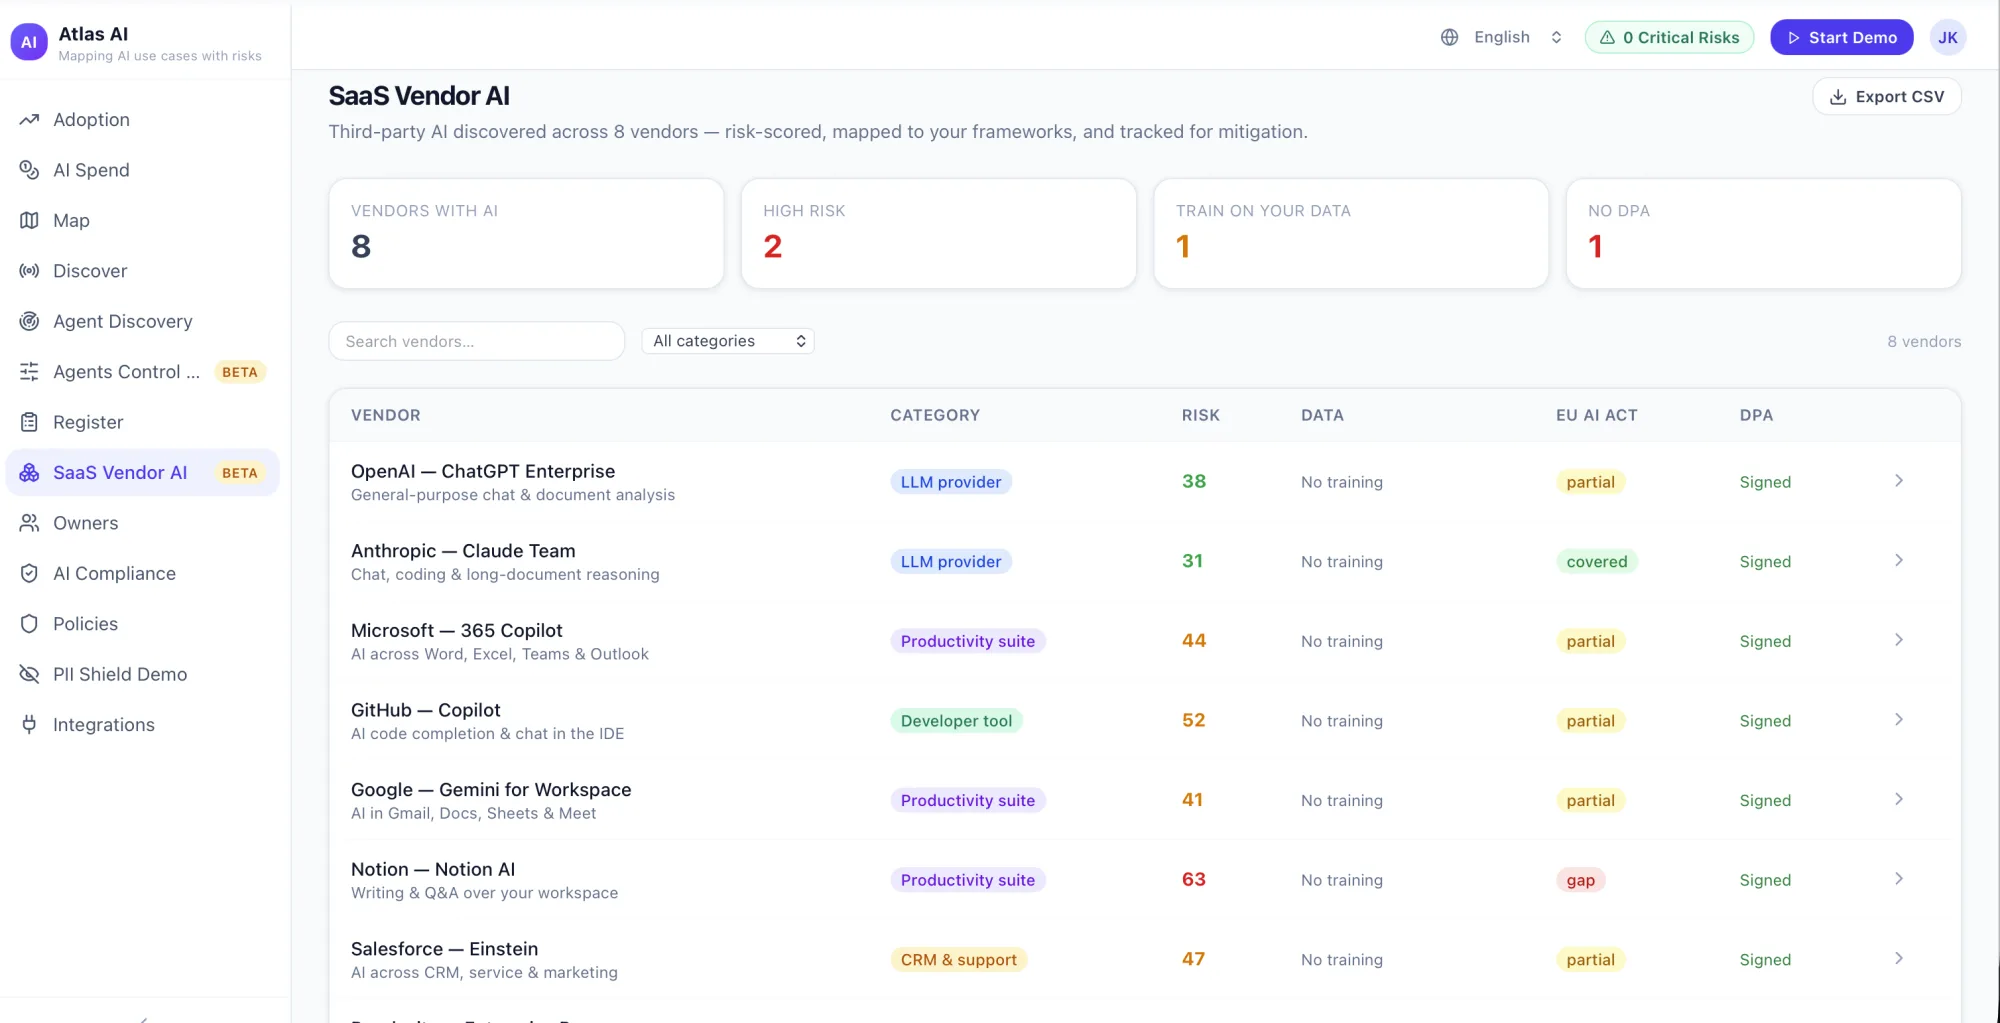Image resolution: width=2000 pixels, height=1023 pixels.
Task: Open the Train On Your Data card
Action: click(1351, 234)
